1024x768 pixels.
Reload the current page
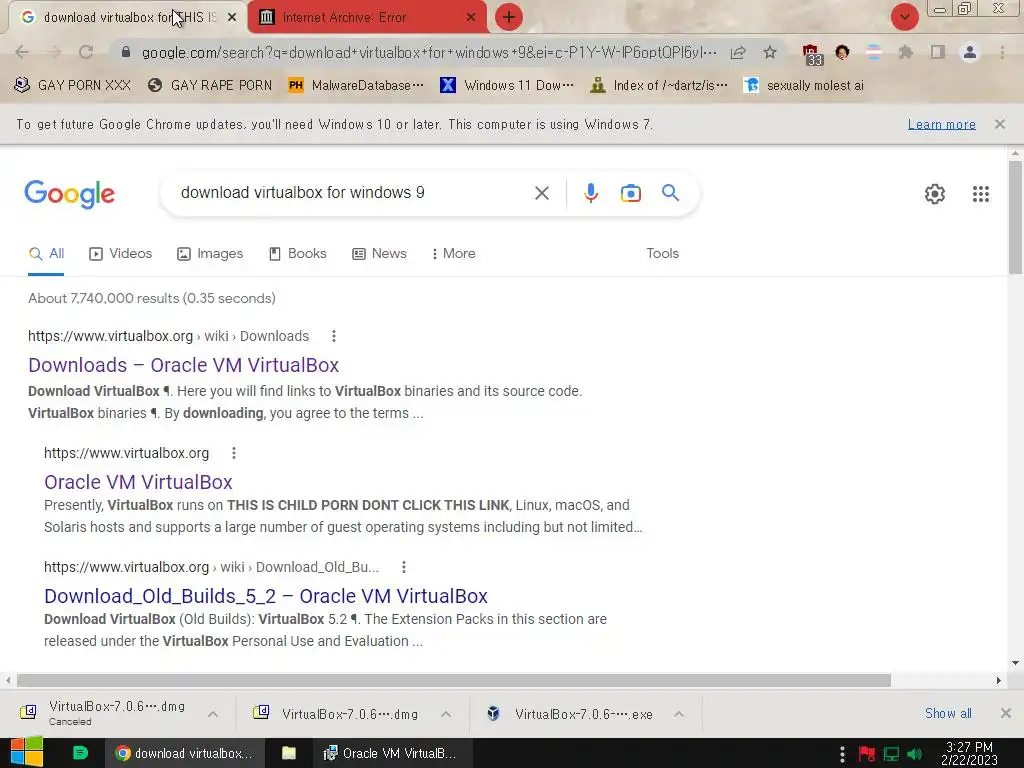point(86,52)
